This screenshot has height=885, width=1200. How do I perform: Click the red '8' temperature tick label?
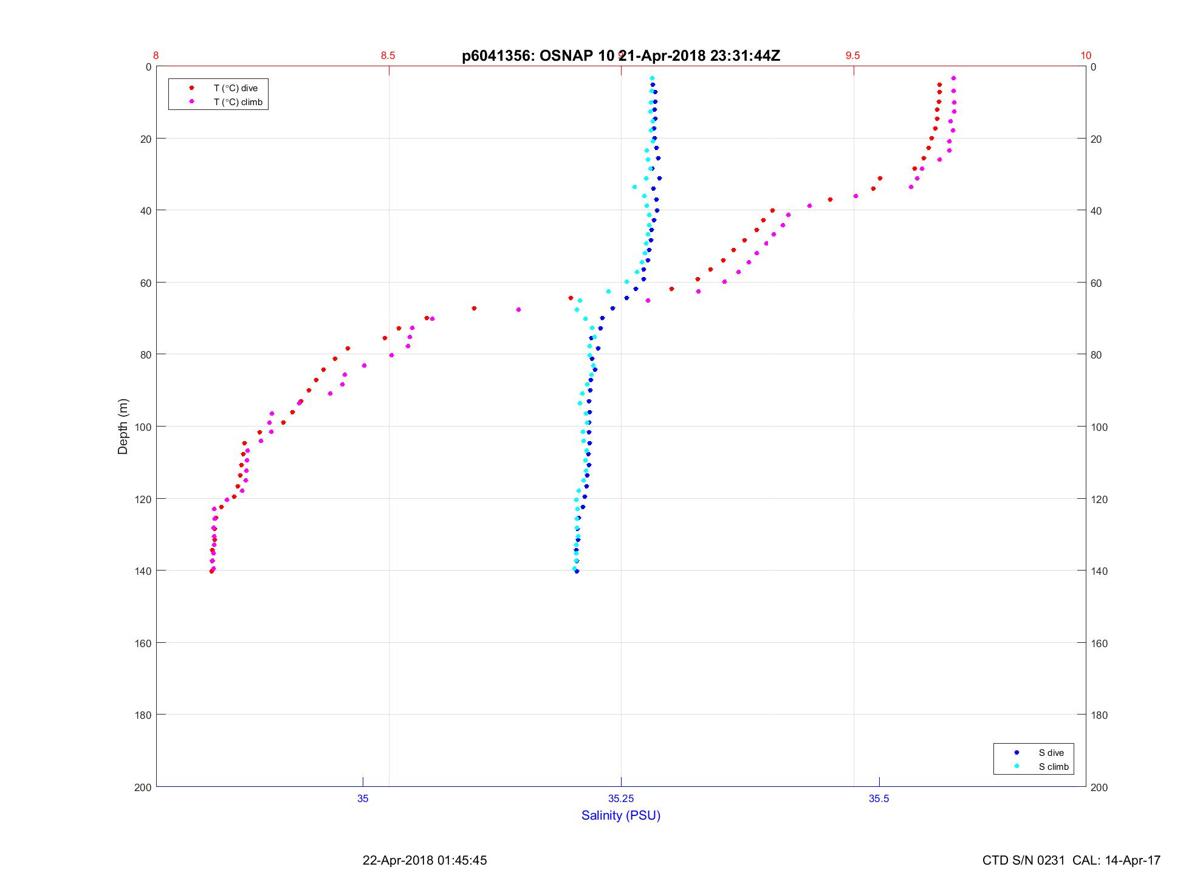click(156, 56)
